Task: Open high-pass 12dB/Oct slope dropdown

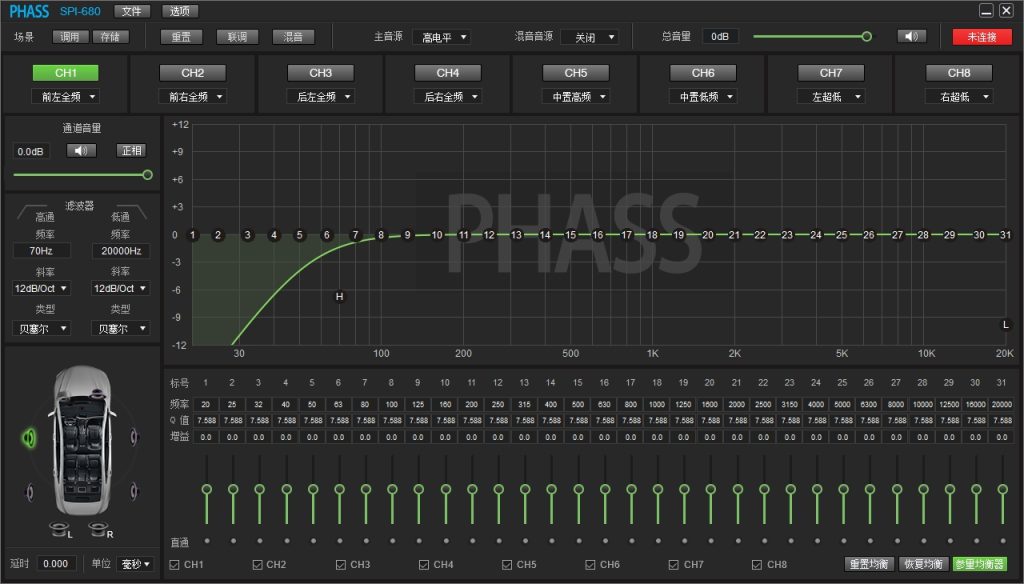Action: [41, 288]
